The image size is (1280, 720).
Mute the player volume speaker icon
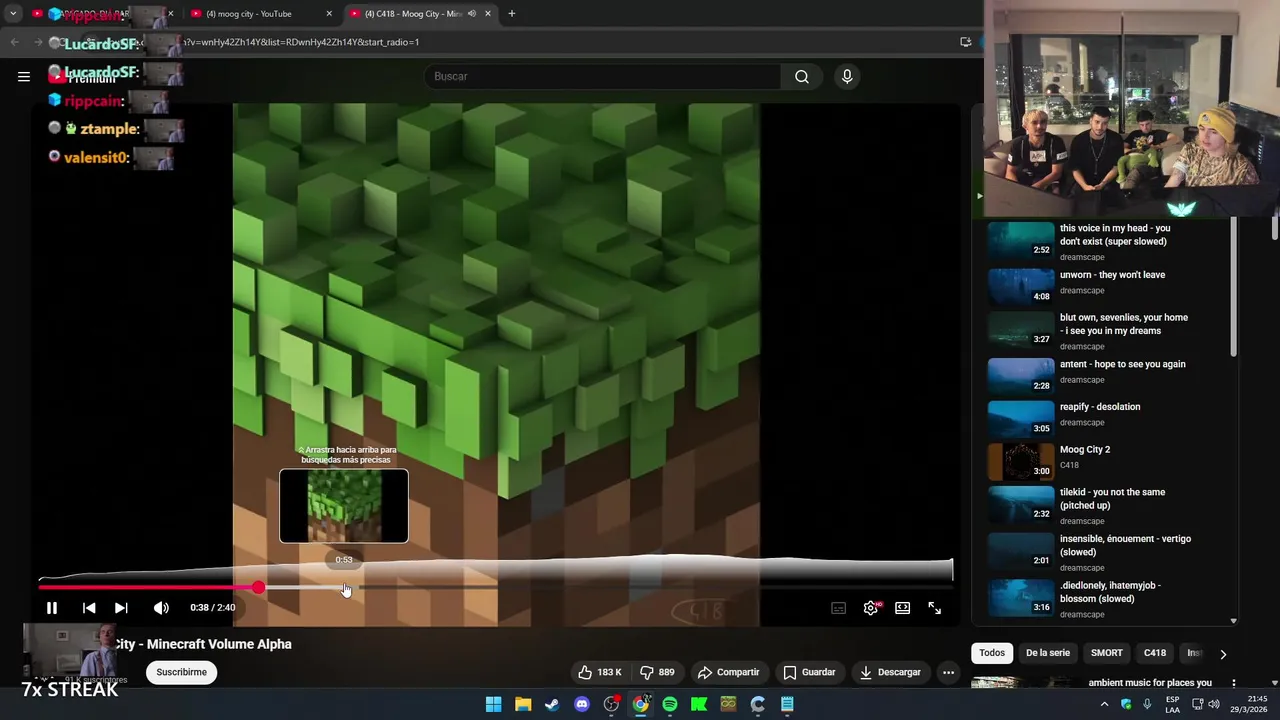pyautogui.click(x=161, y=608)
